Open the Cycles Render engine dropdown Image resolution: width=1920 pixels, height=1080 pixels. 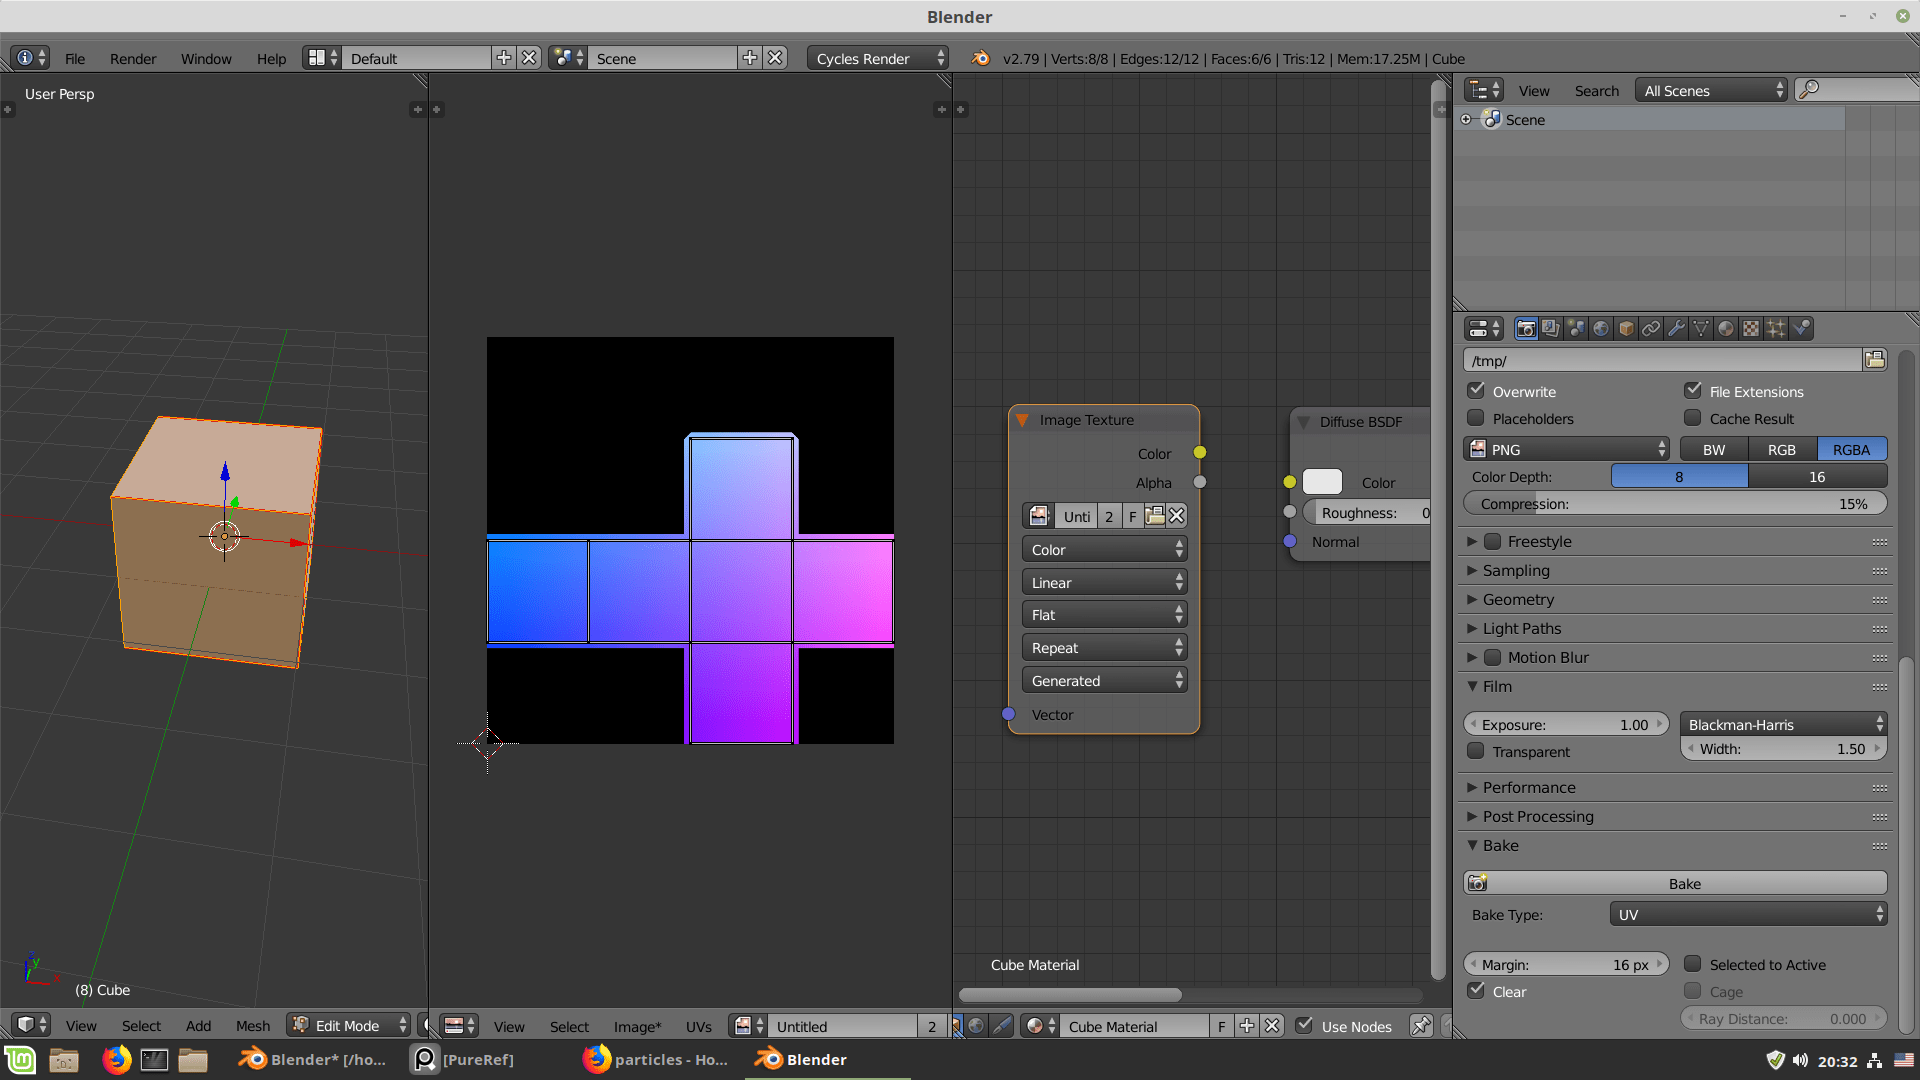tap(878, 58)
